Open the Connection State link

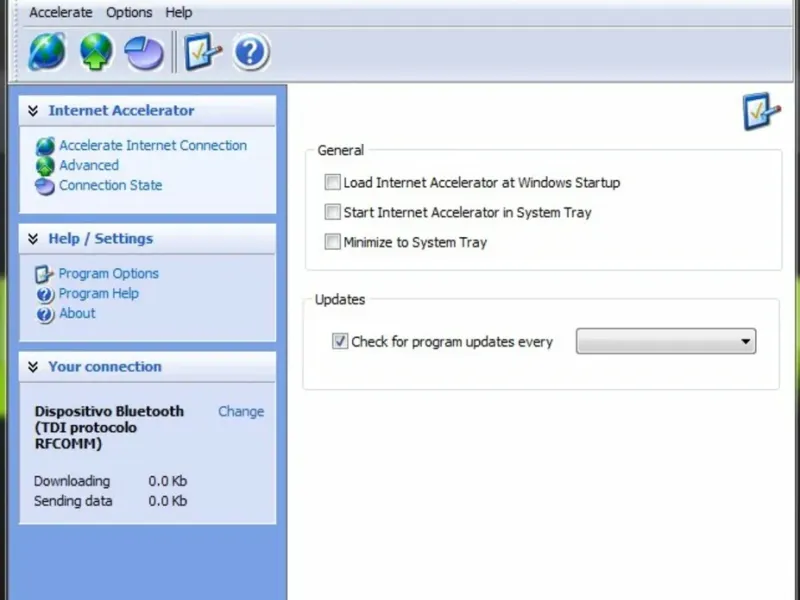pos(111,185)
